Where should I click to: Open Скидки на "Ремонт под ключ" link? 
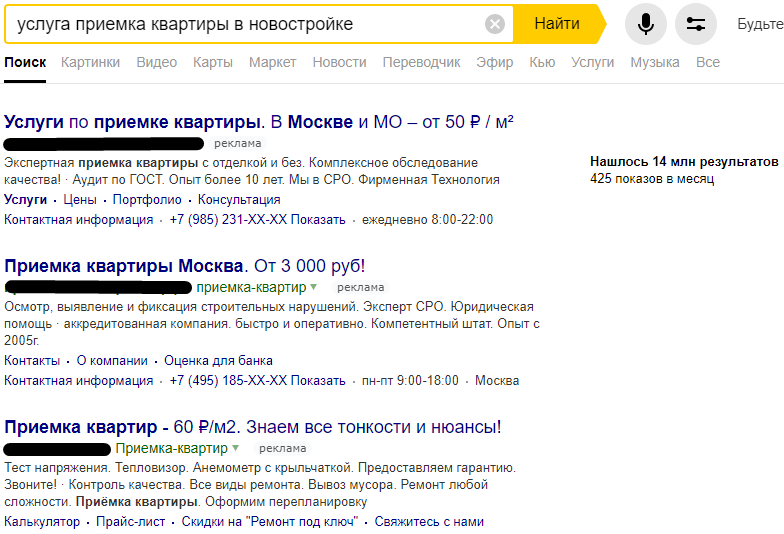[x=270, y=522]
